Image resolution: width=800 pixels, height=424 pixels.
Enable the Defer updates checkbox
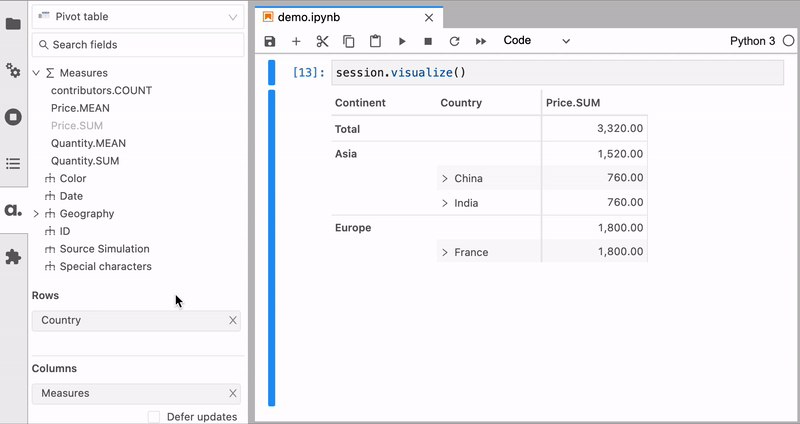(154, 417)
